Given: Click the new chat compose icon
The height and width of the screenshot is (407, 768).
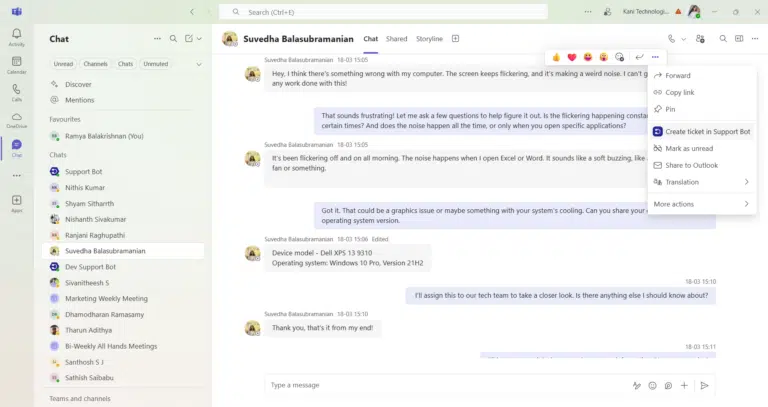Looking at the screenshot, I should coord(190,39).
